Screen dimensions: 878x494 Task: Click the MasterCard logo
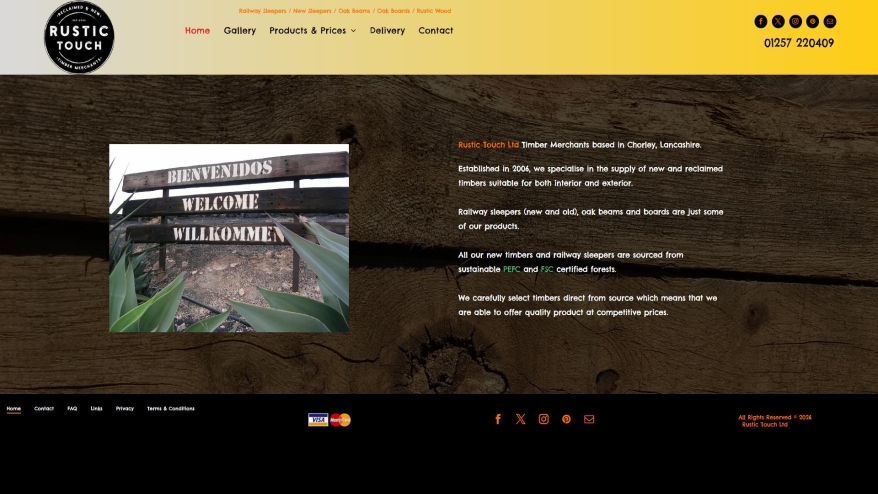340,420
